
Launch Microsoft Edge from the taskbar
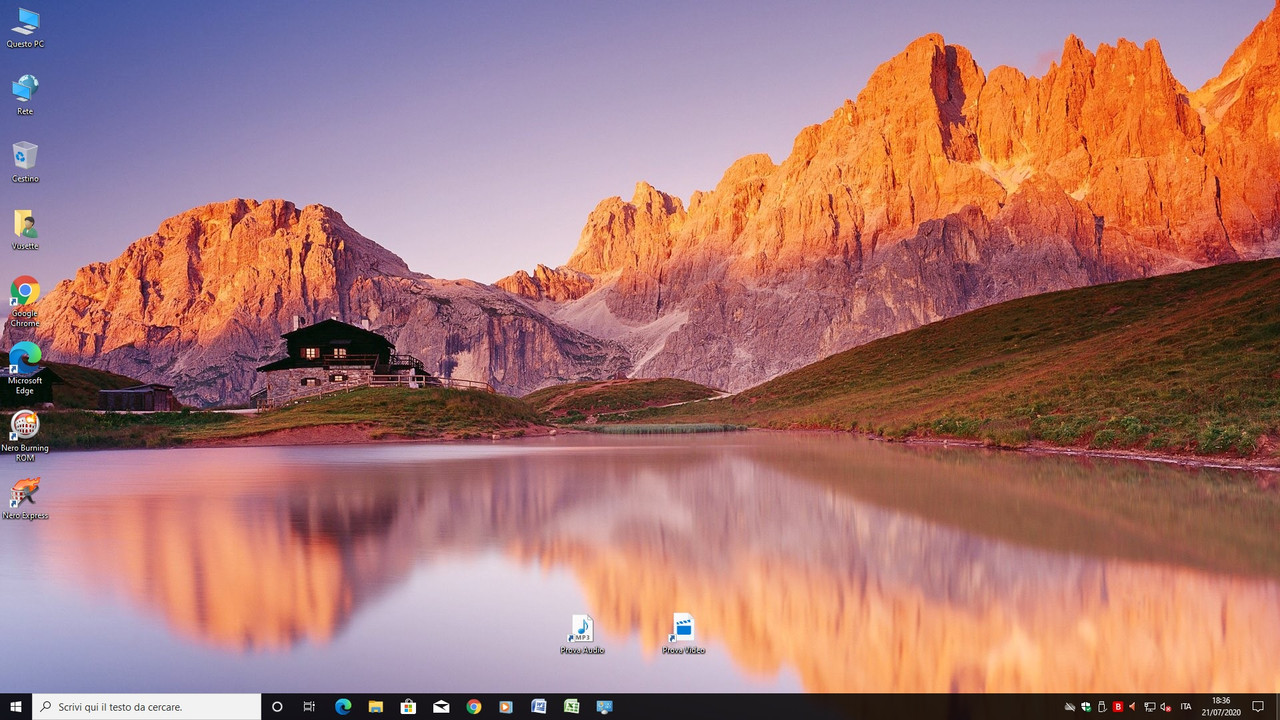[343, 707]
